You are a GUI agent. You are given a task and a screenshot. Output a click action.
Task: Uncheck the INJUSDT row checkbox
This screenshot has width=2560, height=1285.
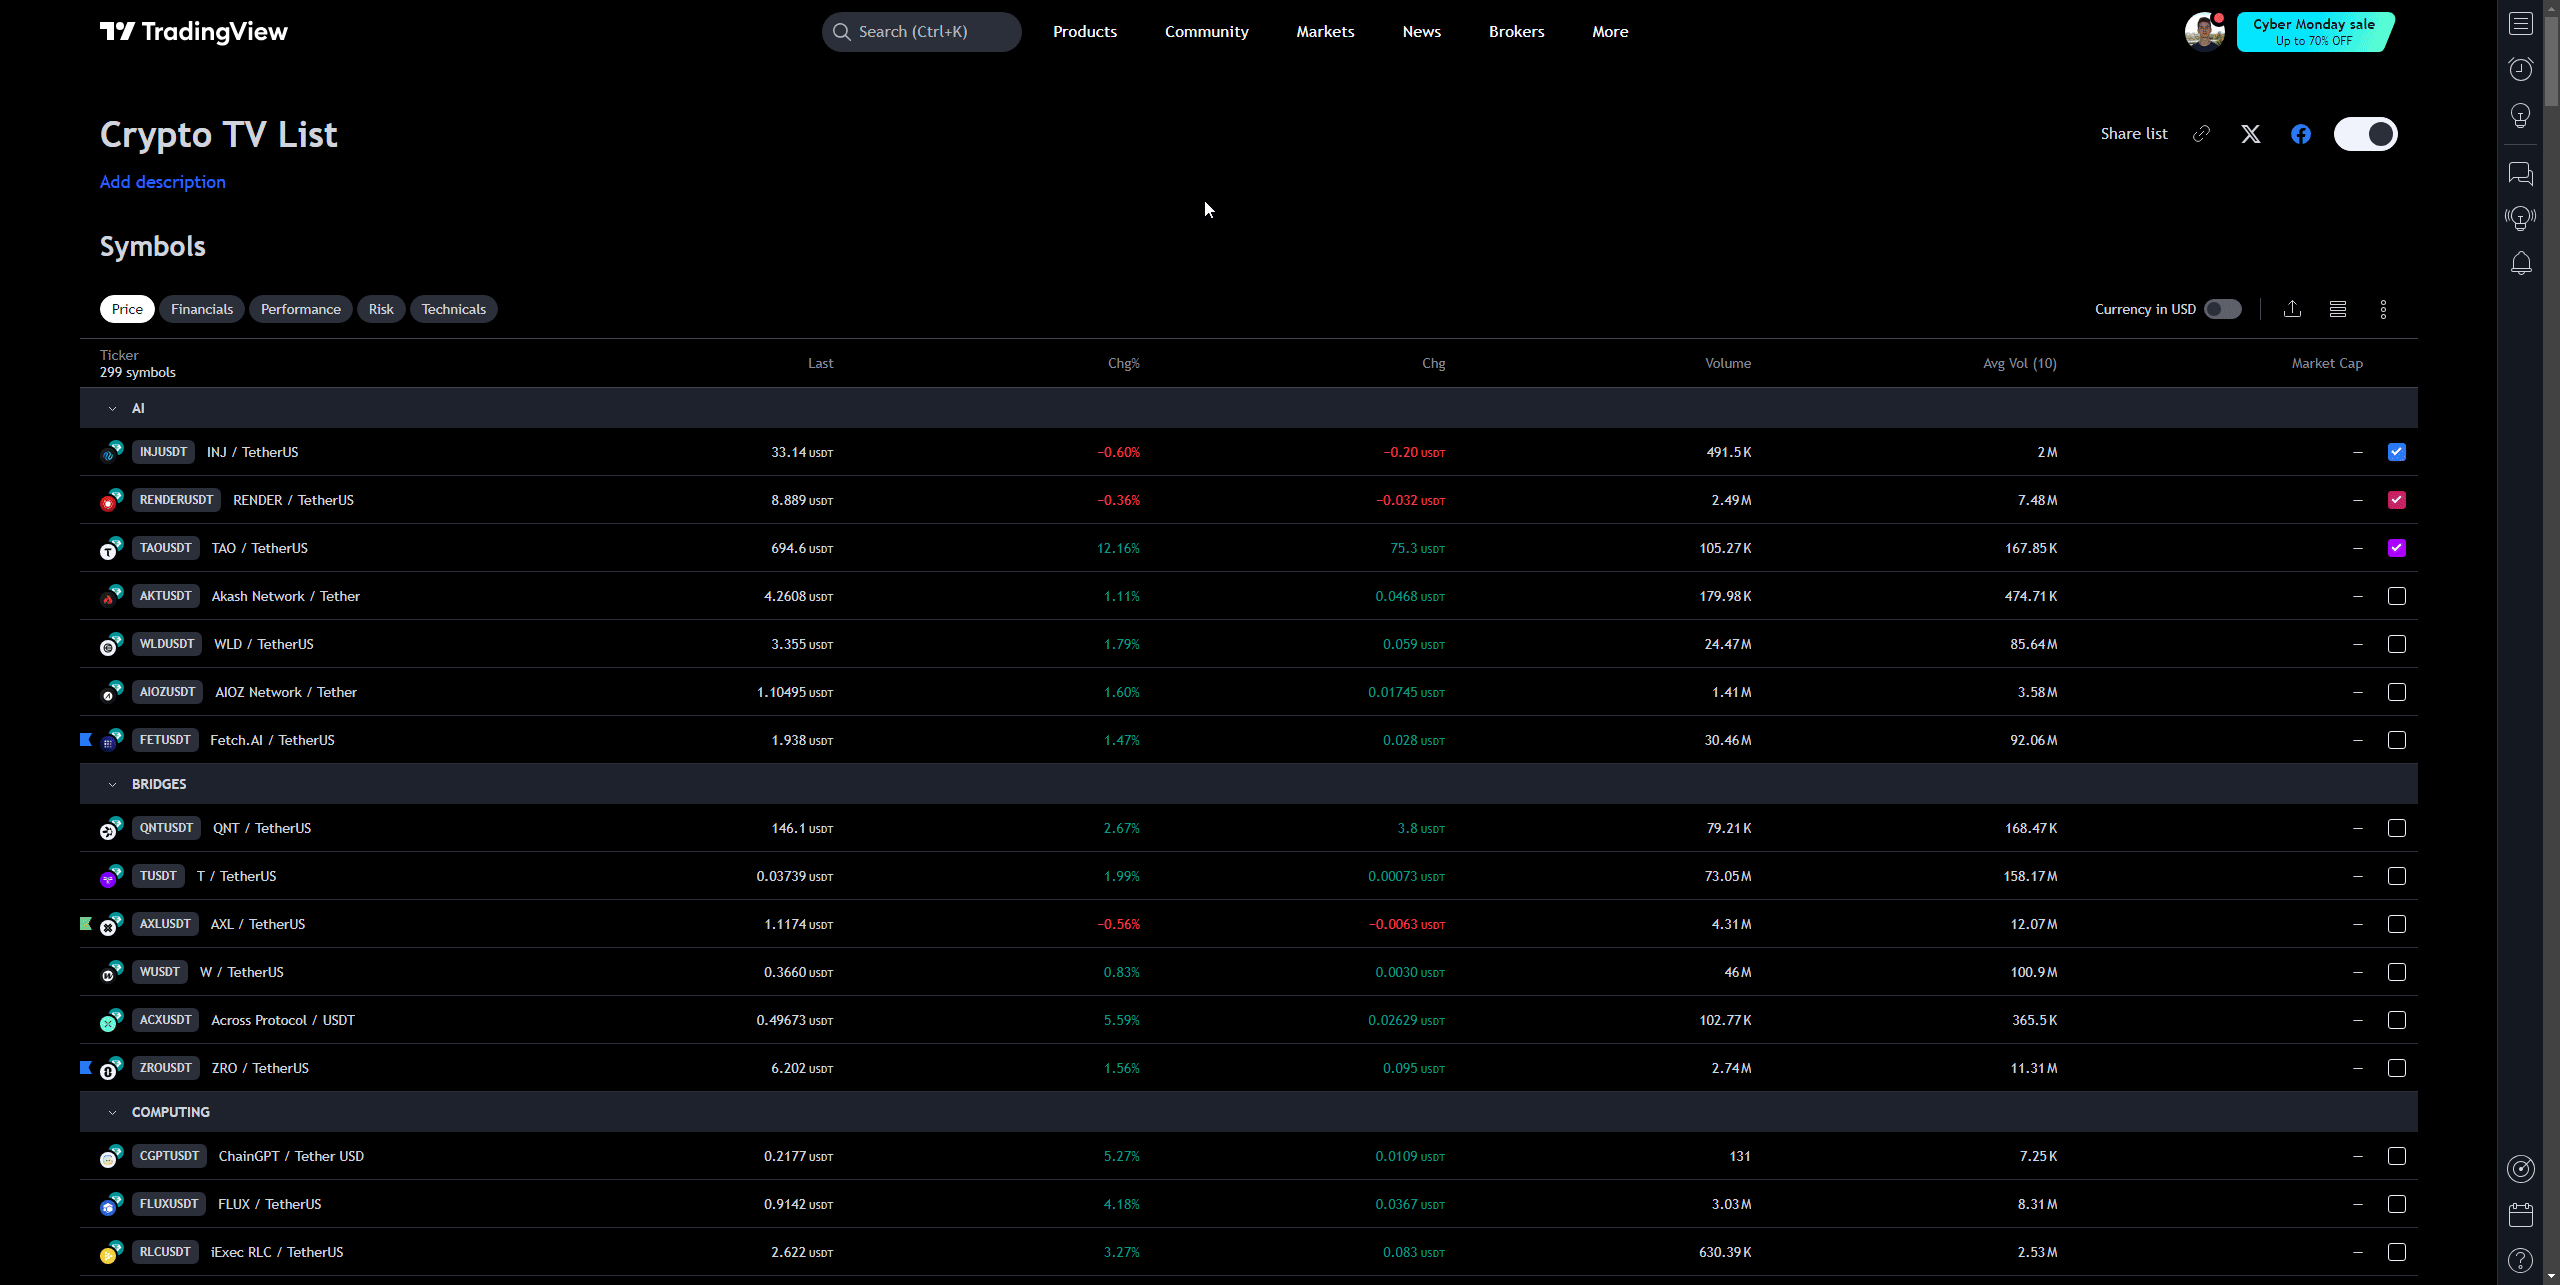(2397, 452)
